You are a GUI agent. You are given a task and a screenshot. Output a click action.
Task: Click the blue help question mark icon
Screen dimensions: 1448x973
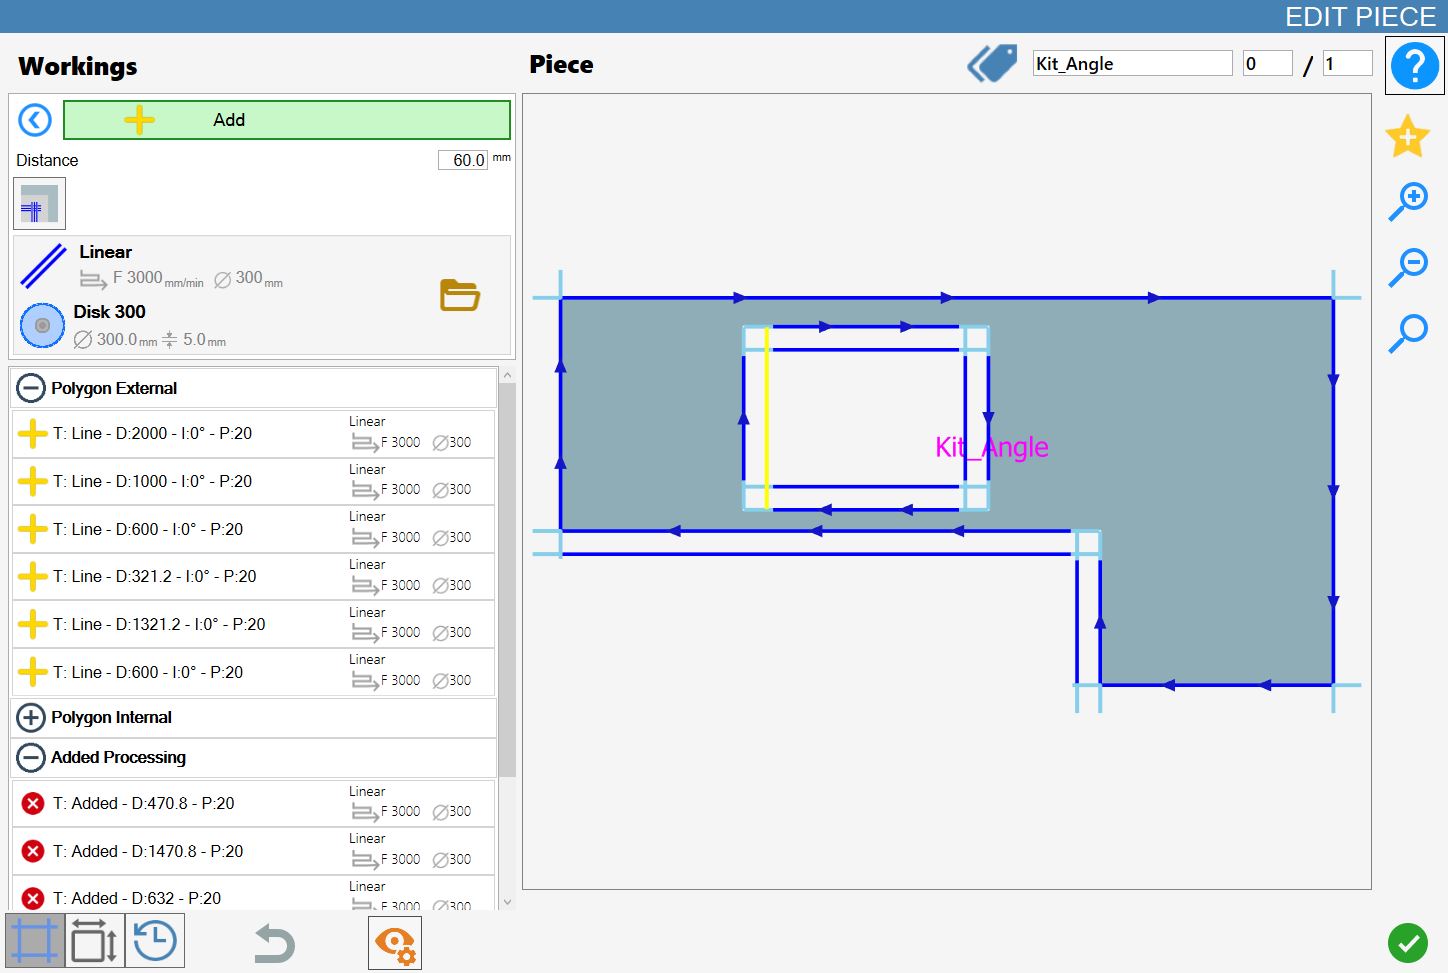point(1414,66)
